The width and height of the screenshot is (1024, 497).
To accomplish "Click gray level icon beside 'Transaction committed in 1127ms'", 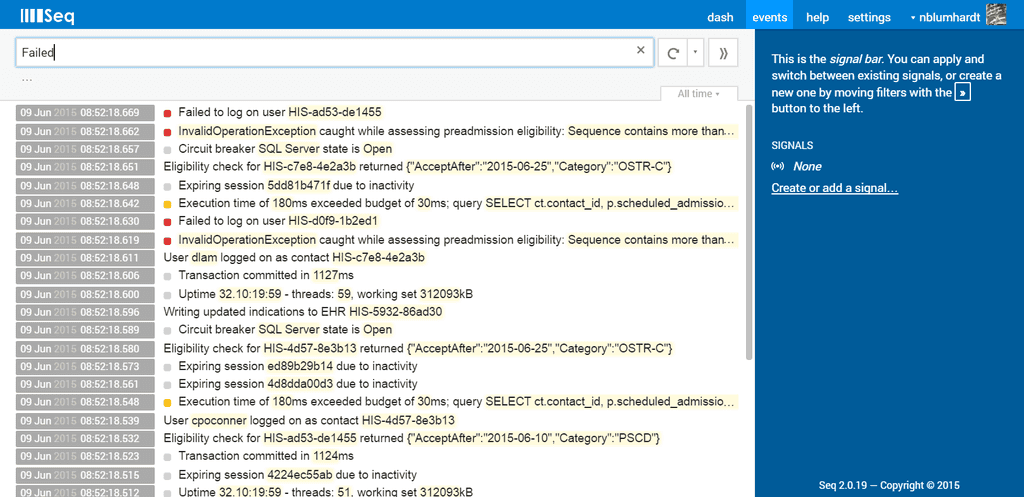I will click(168, 276).
